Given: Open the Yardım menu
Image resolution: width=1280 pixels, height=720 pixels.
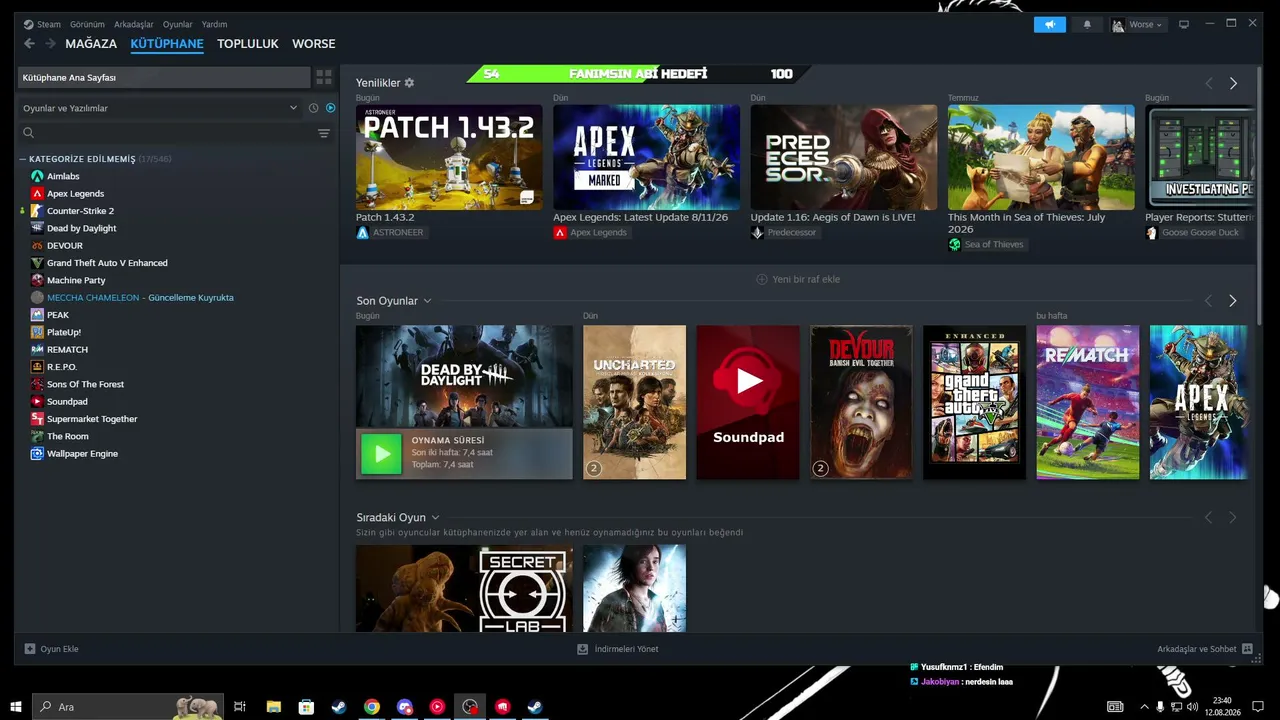Looking at the screenshot, I should 214,24.
